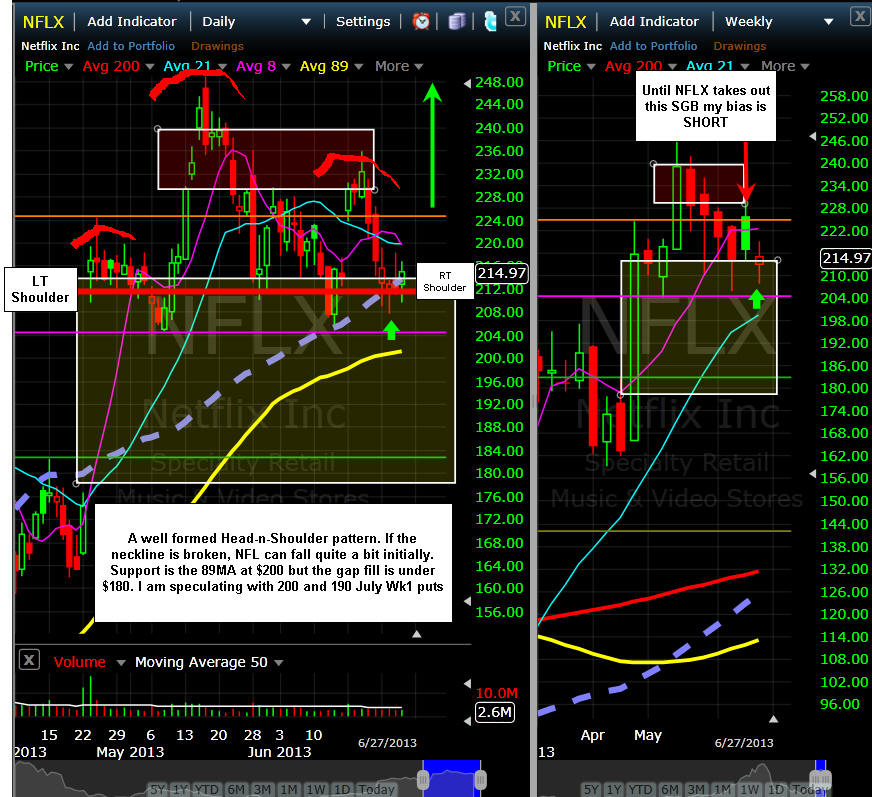Click Netflix Inc name in Daily chart
This screenshot has height=797, width=872.
click(x=50, y=46)
